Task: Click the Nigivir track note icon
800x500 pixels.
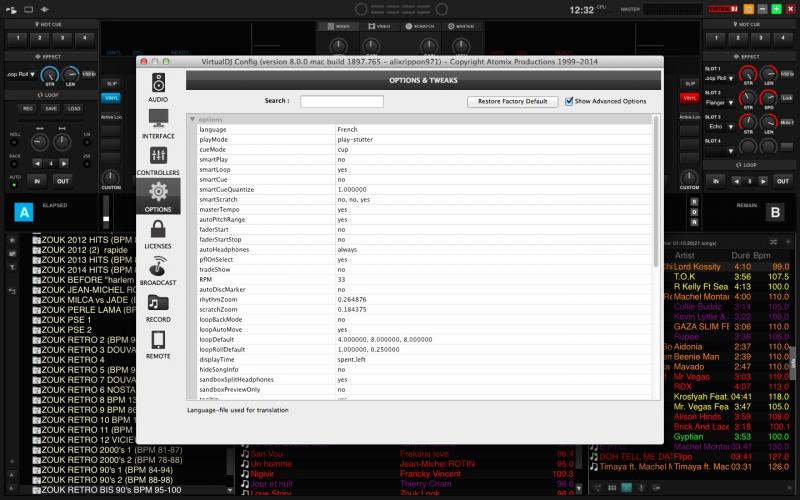Action: [245, 474]
